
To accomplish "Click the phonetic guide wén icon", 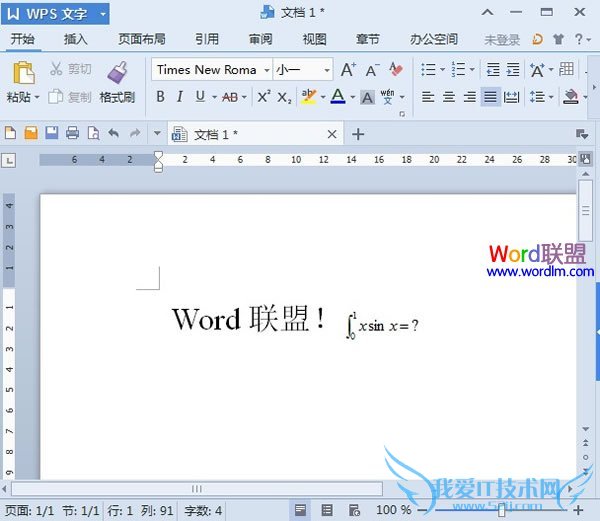I will click(387, 97).
